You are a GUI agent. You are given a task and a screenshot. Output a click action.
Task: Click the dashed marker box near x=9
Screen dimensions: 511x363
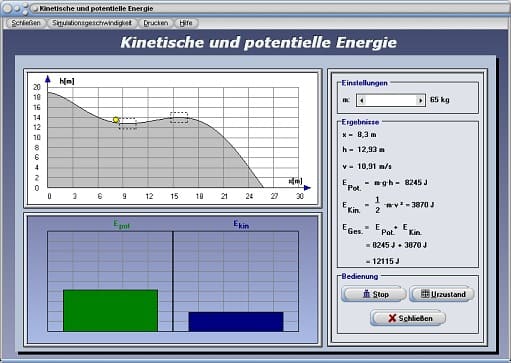pos(128,123)
